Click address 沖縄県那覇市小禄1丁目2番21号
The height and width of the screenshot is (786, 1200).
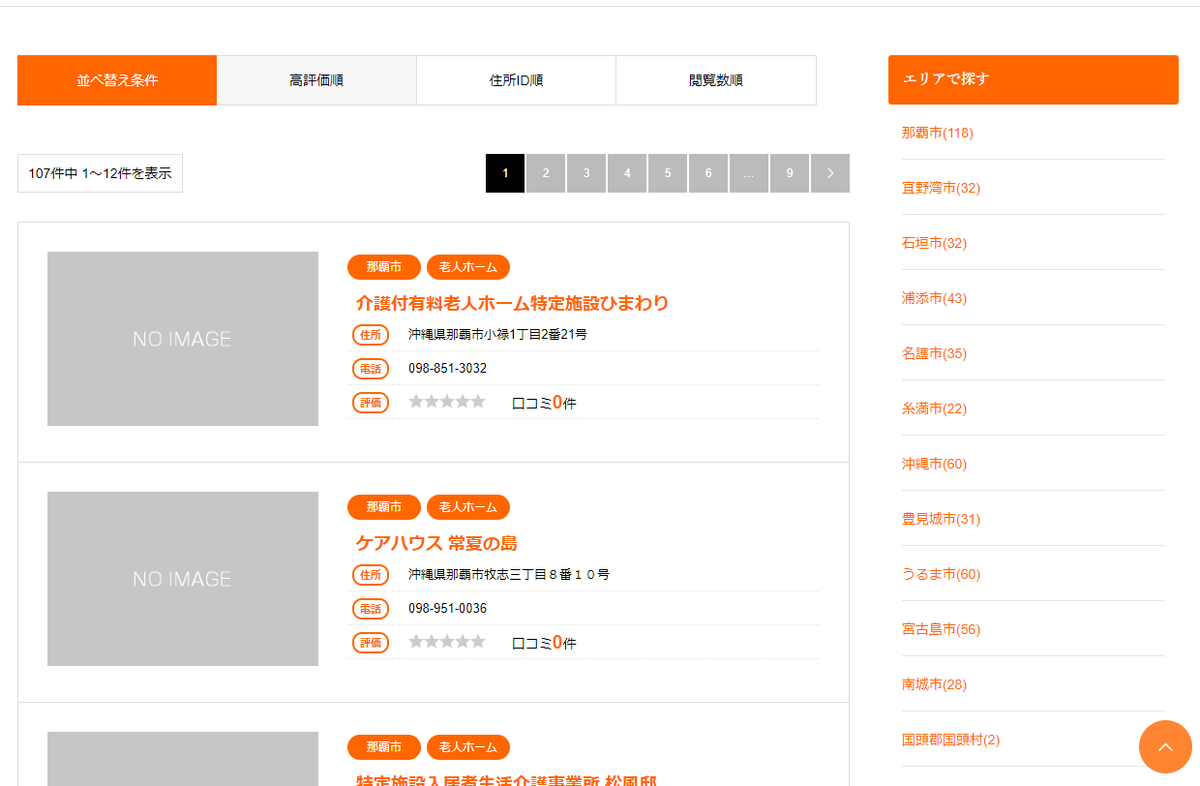tap(497, 334)
